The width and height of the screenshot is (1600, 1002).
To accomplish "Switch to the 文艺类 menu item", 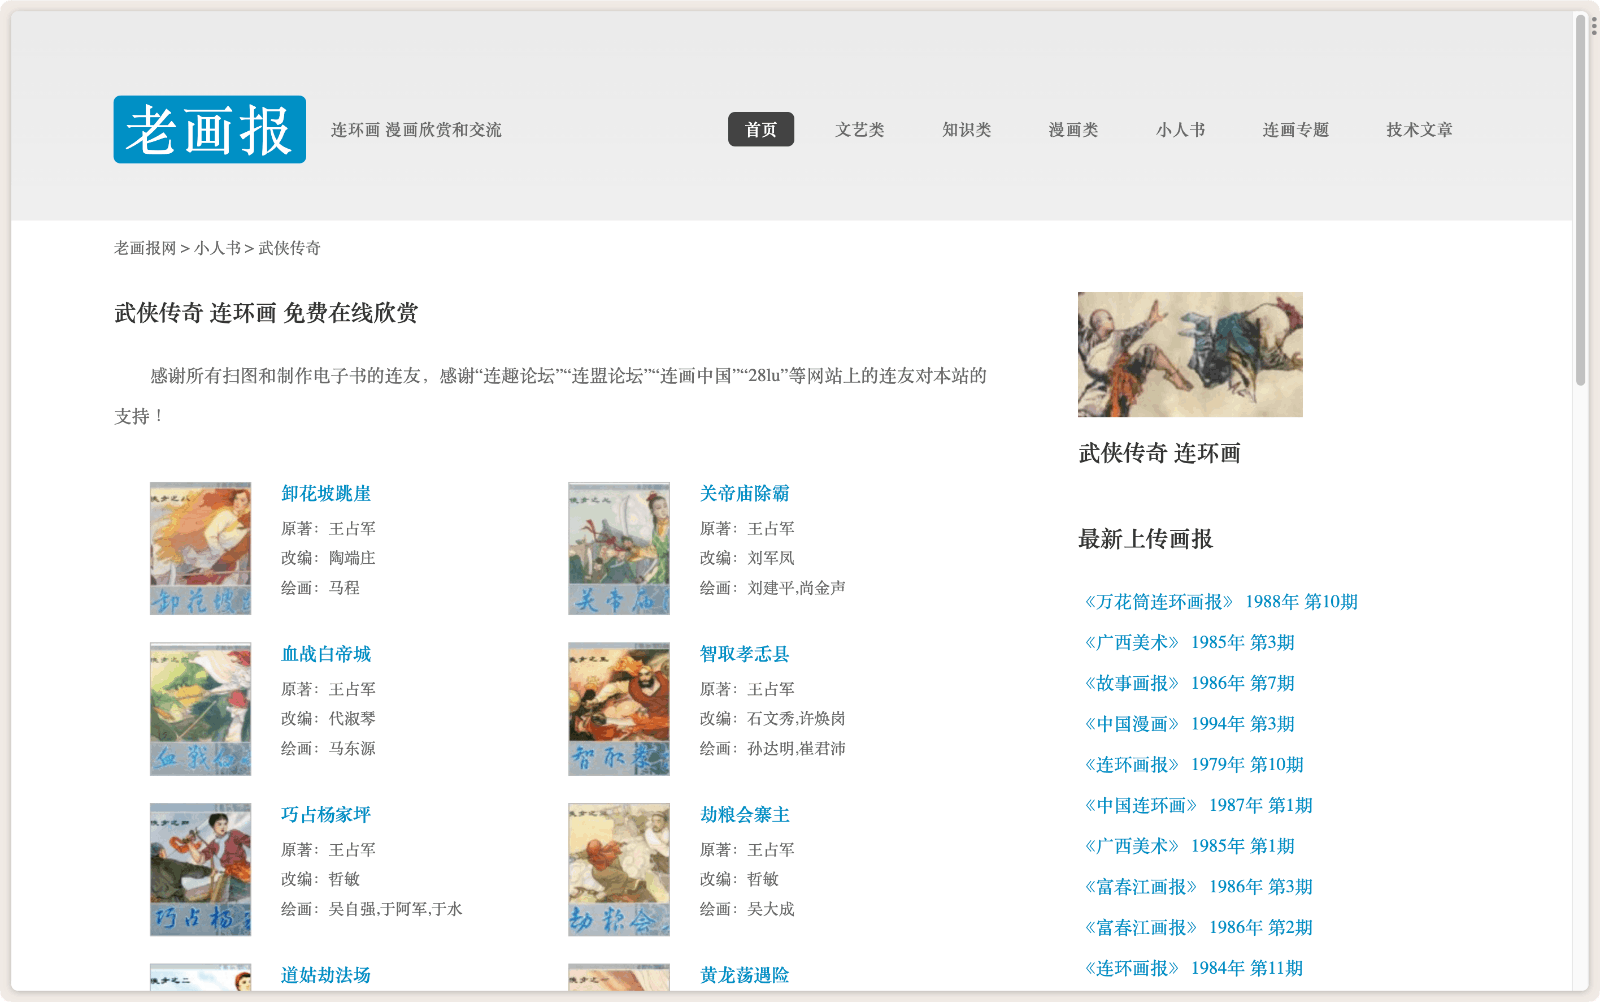I will 859,130.
